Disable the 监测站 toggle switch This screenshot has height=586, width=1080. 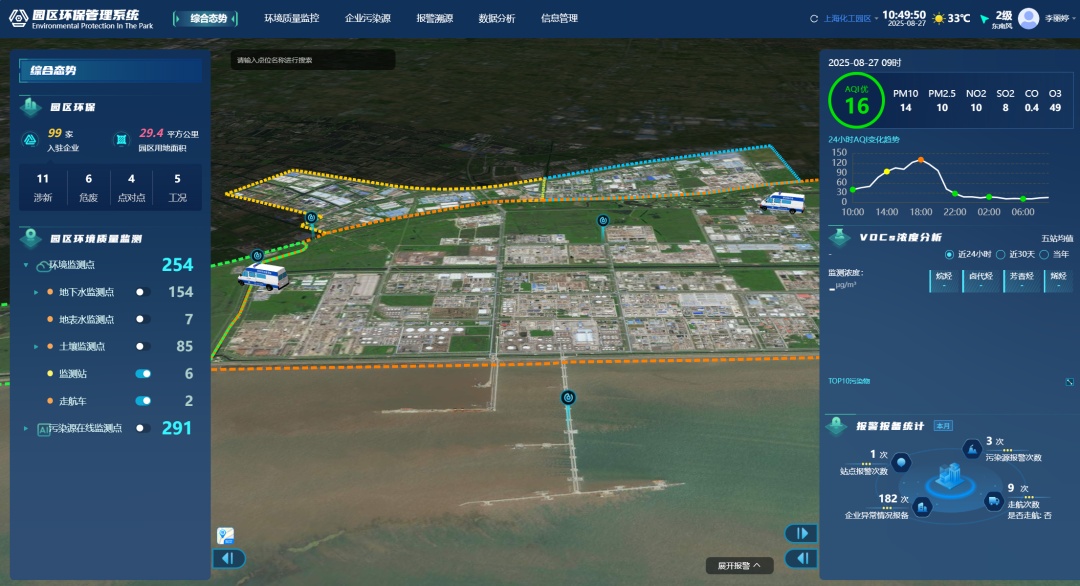[x=143, y=374]
